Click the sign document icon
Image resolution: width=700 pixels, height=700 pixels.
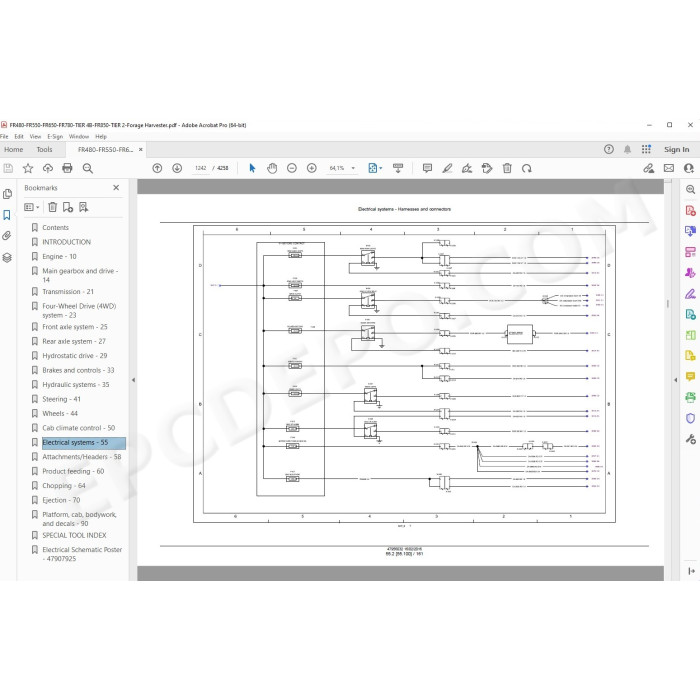[467, 168]
